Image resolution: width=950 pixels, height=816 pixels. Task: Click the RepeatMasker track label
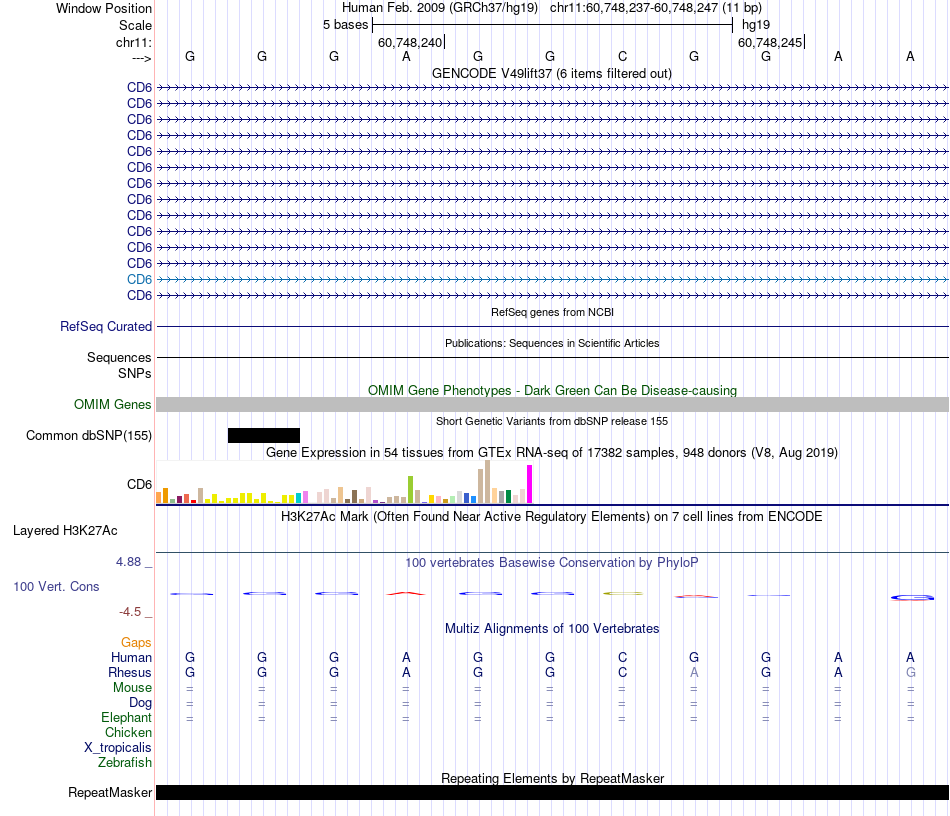[x=110, y=793]
